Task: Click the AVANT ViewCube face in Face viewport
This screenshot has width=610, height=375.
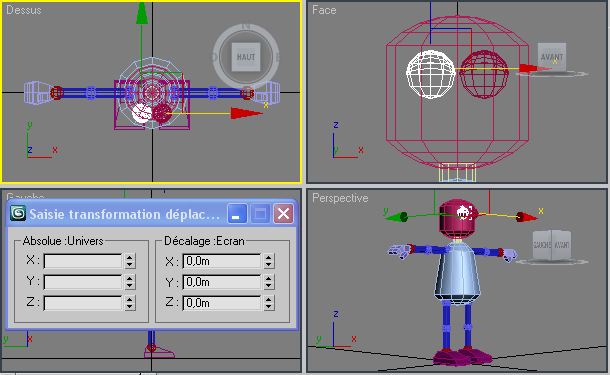Action: 552,57
